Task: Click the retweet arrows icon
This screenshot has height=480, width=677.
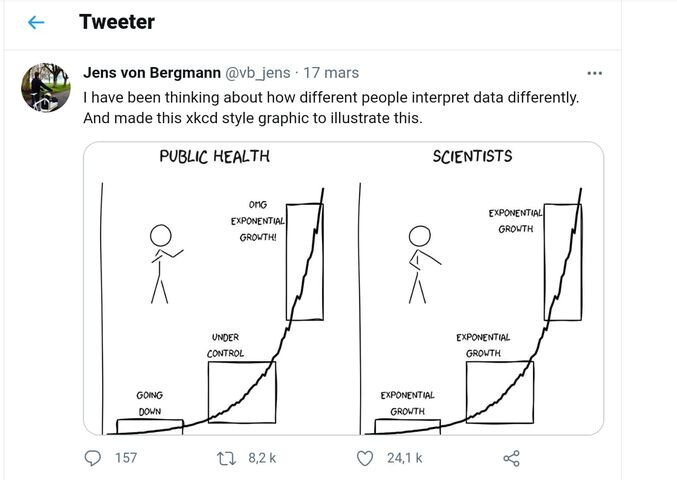Action: (x=228, y=458)
